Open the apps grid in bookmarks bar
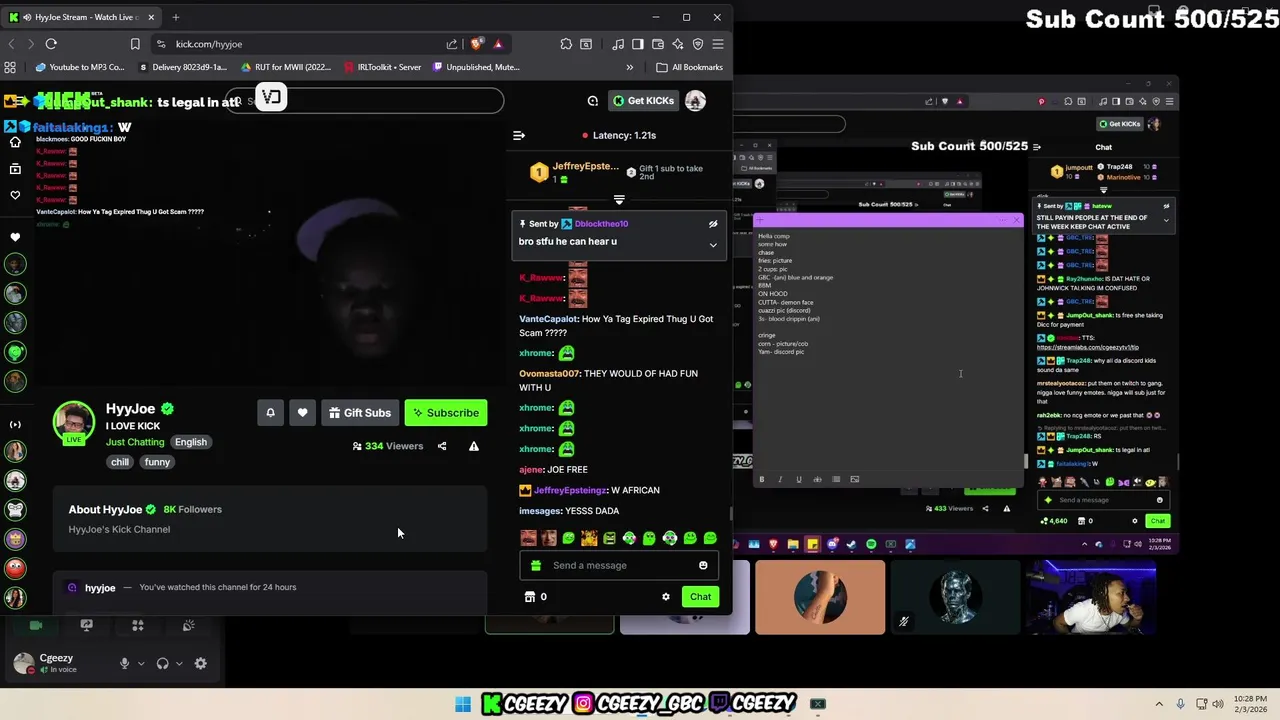The width and height of the screenshot is (1280, 720). point(10,67)
